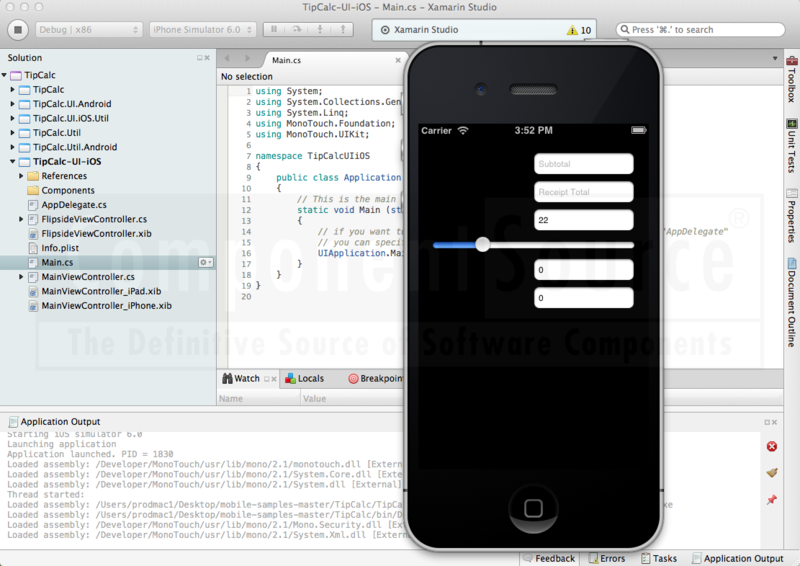Click the tip percentage slider thumb
Viewport: 800px width, 566px height.
(x=482, y=244)
